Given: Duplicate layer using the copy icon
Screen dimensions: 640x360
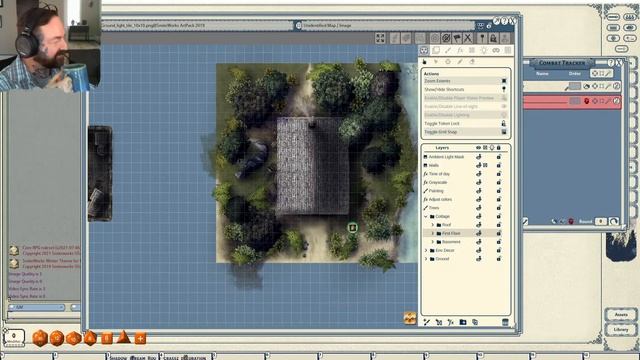Looking at the screenshot, I should (475, 322).
